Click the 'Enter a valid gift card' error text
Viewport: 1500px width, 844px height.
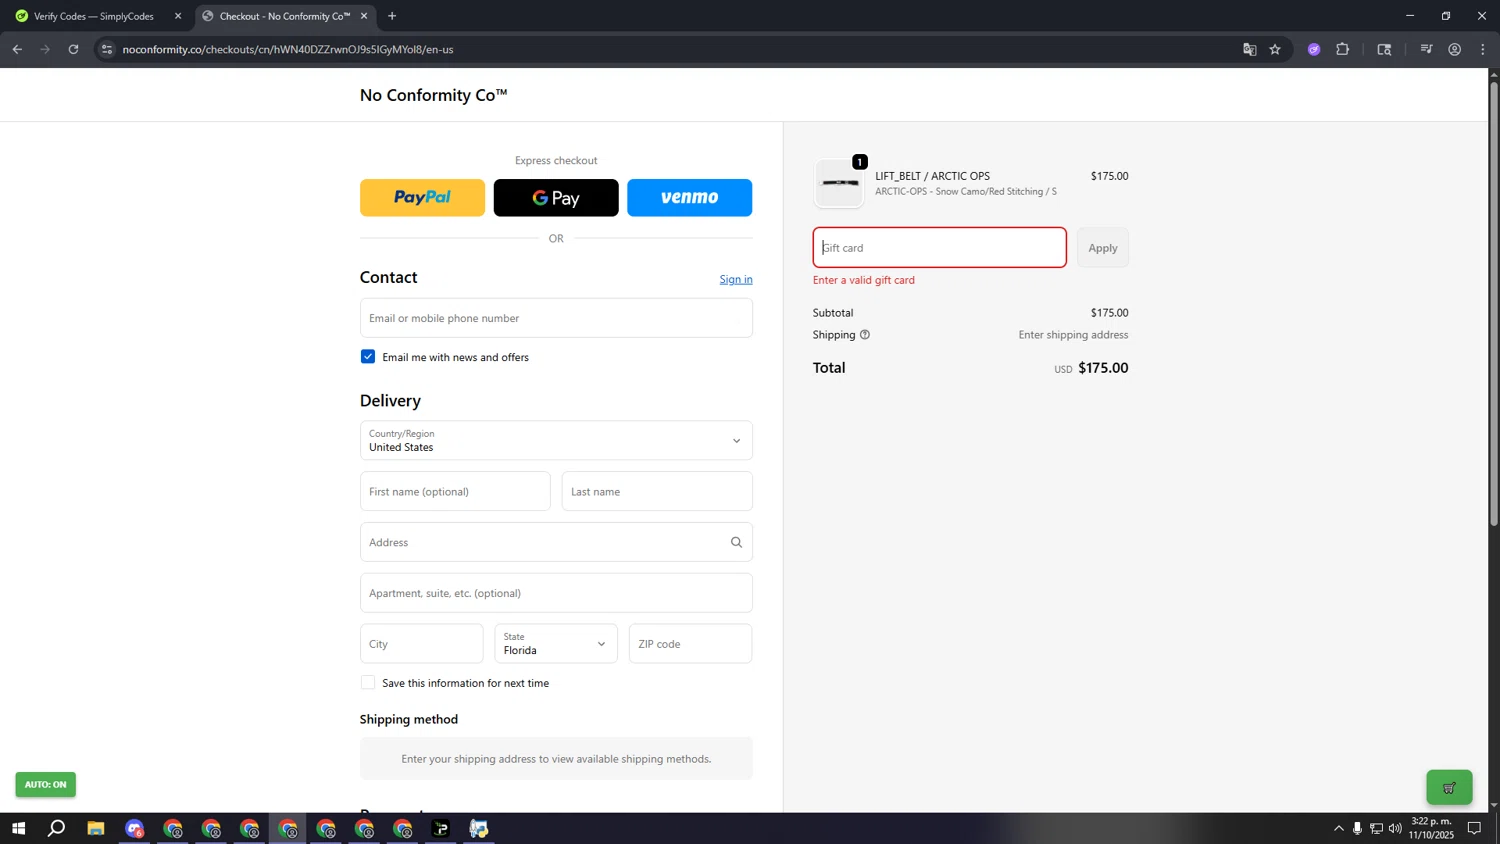point(864,280)
